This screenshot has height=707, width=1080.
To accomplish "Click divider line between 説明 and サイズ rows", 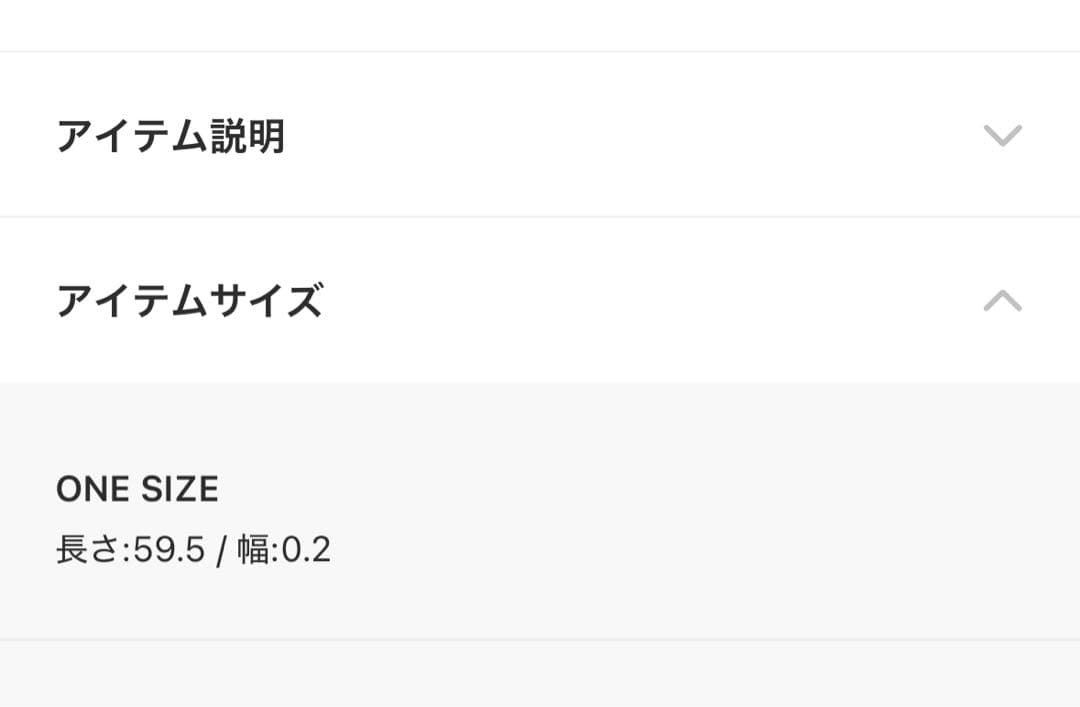I will click(540, 217).
